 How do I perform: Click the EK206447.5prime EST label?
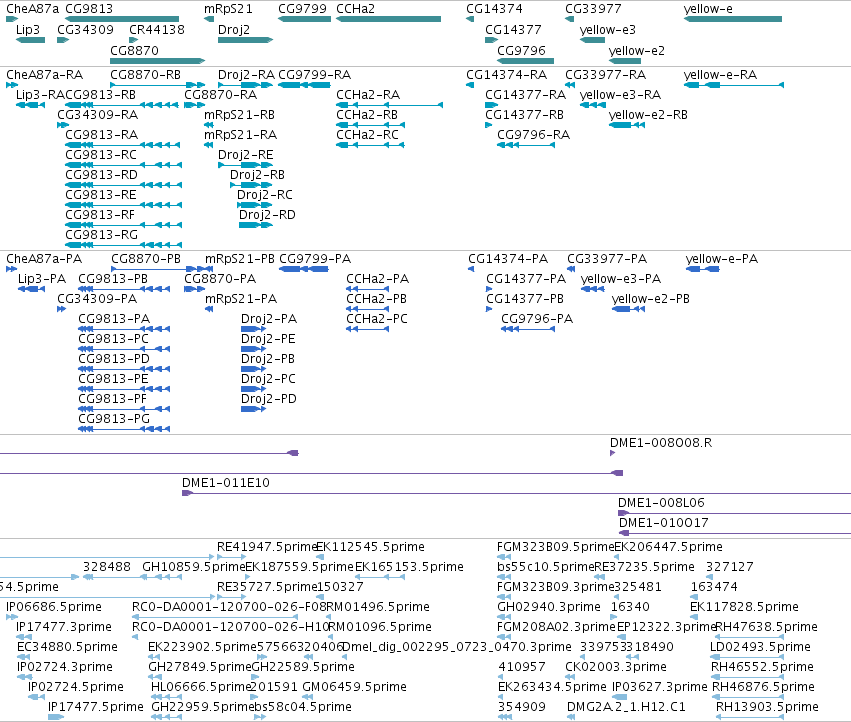[x=668, y=547]
